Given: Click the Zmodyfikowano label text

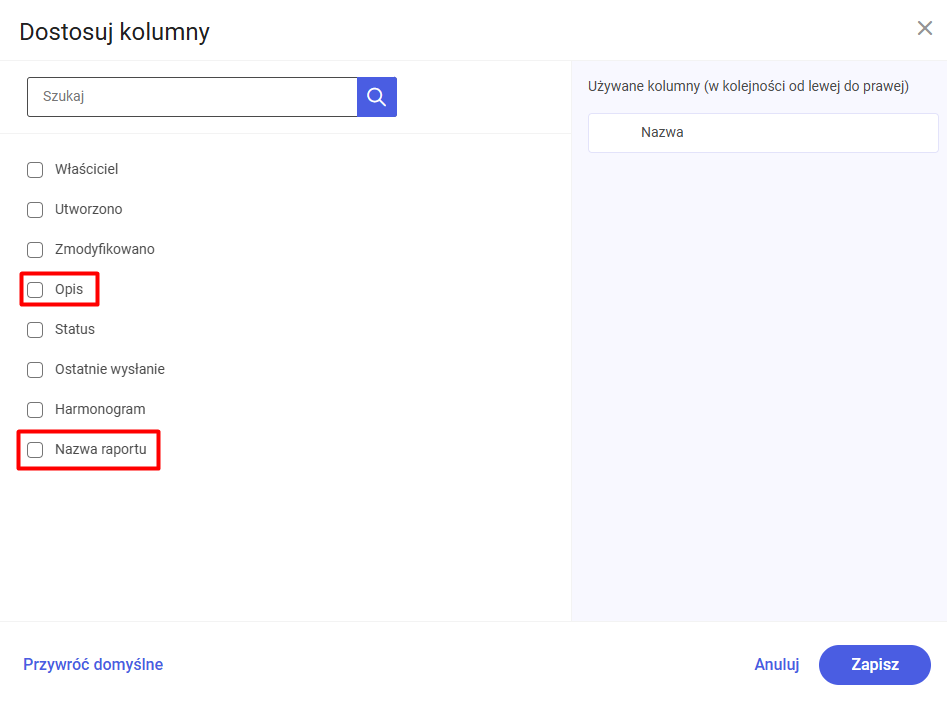Looking at the screenshot, I should pos(105,249).
